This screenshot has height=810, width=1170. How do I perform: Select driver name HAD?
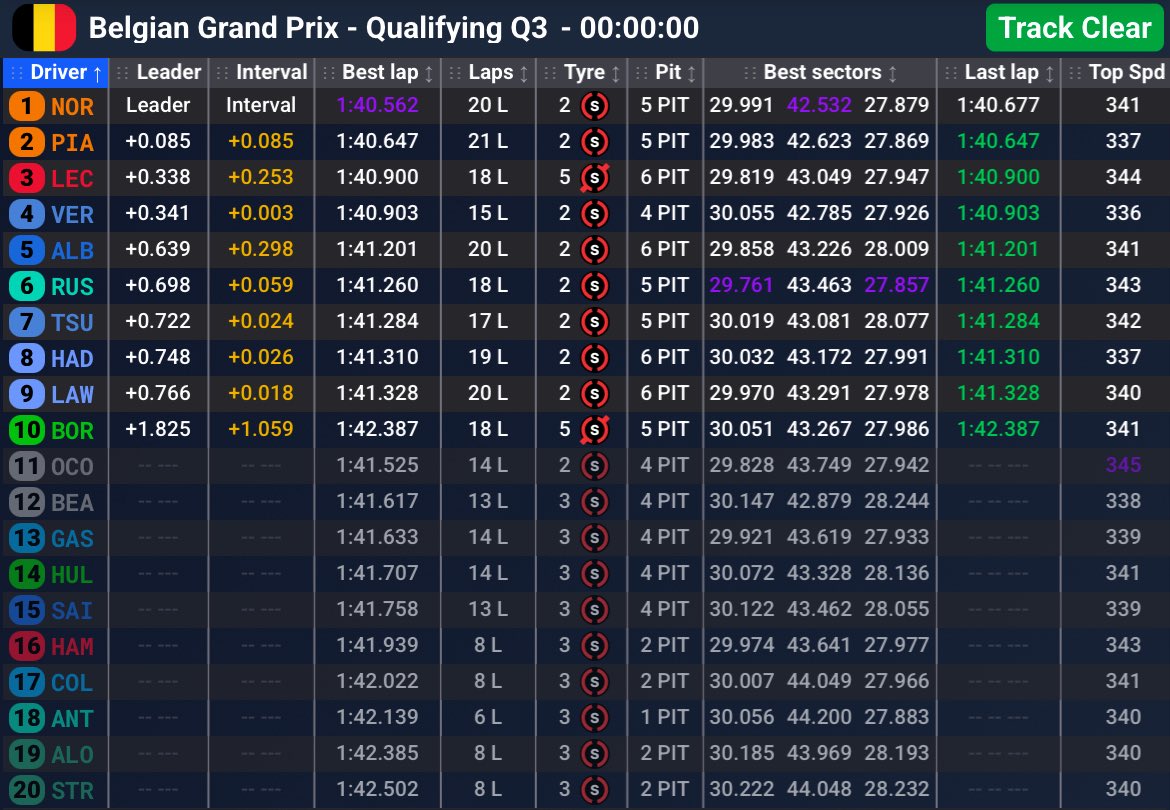coord(72,359)
